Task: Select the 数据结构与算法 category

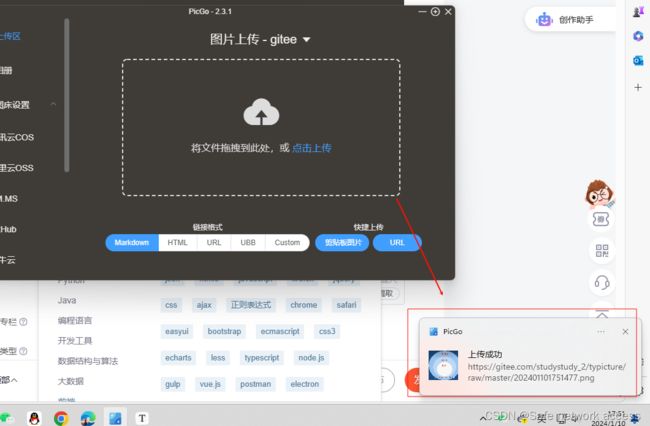Action: (x=87, y=361)
